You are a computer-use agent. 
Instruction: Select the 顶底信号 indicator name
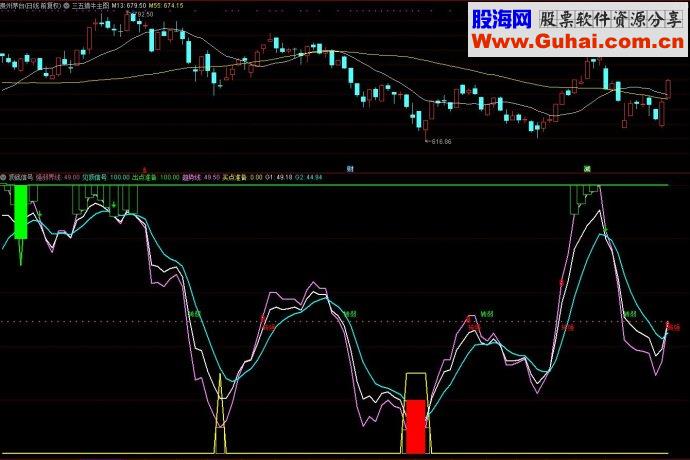point(21,177)
